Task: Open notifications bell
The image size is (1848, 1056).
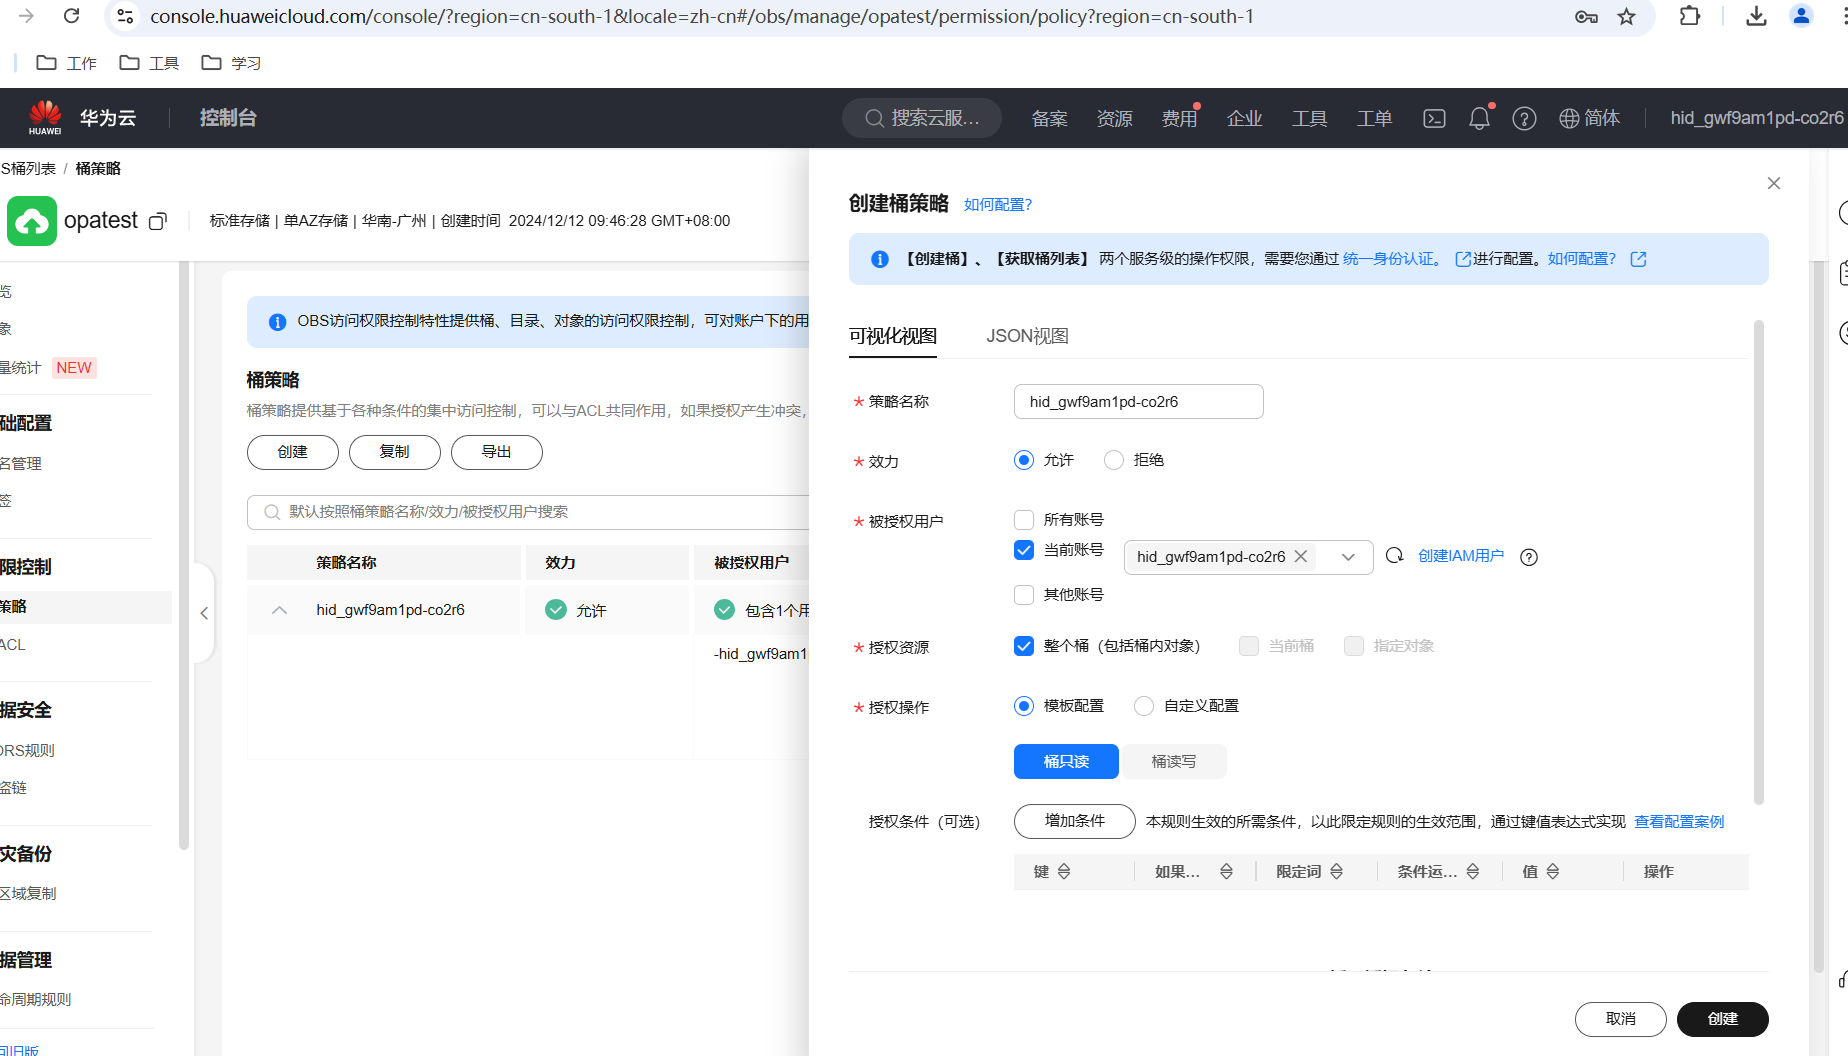Action: [x=1480, y=118]
